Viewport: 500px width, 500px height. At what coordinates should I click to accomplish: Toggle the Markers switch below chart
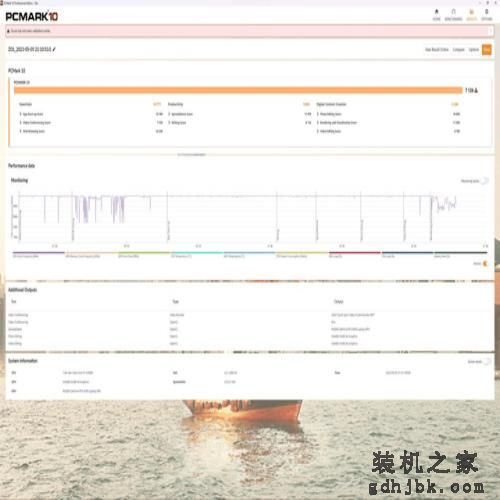485,263
